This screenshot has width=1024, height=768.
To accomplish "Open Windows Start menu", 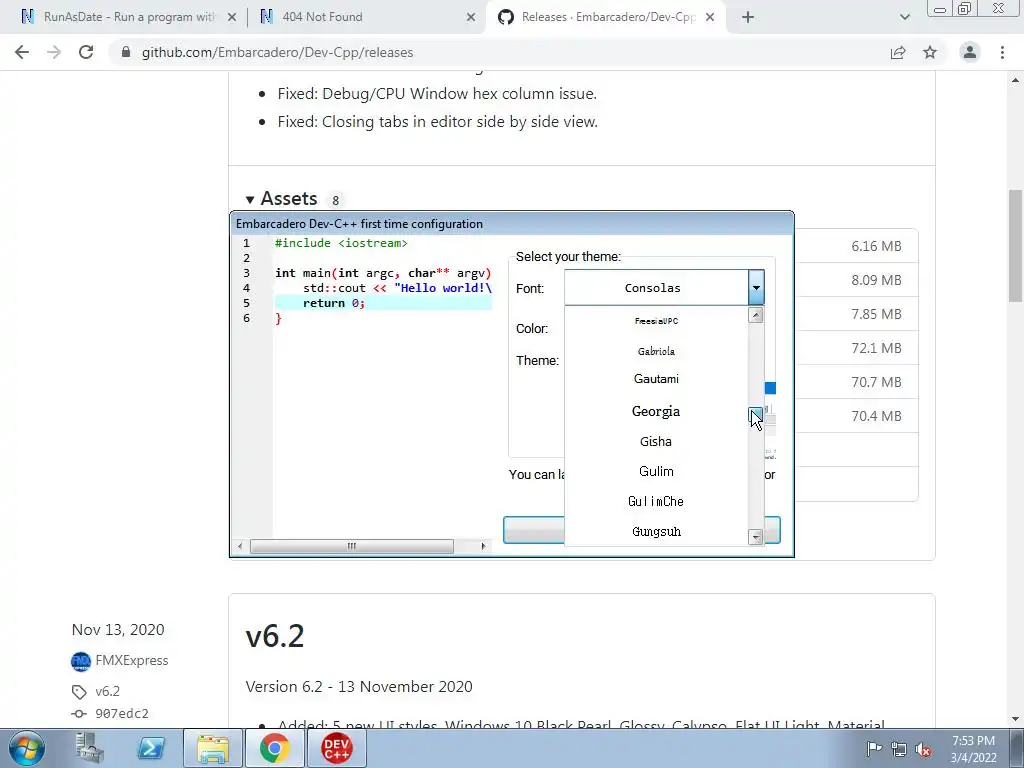I will 27,748.
